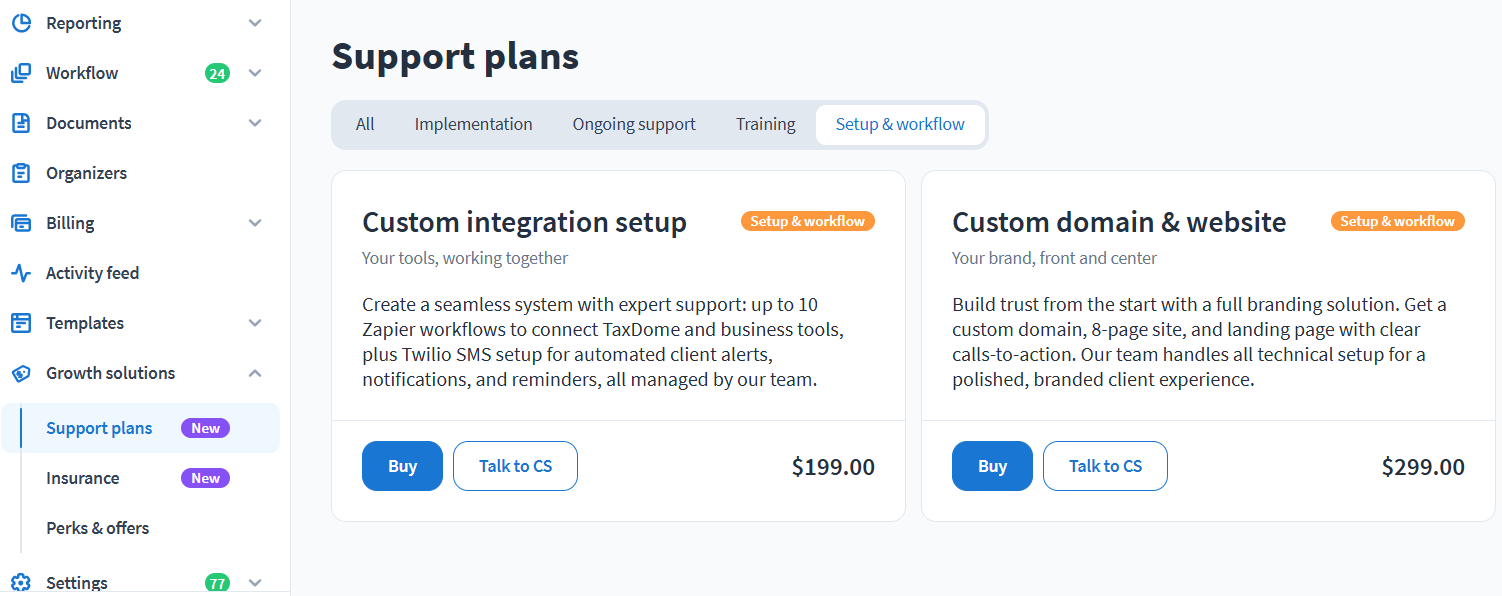Screen dimensions: 1502x596
Task: Talk to CS about Custom domain & website
Action: click(x=1105, y=466)
